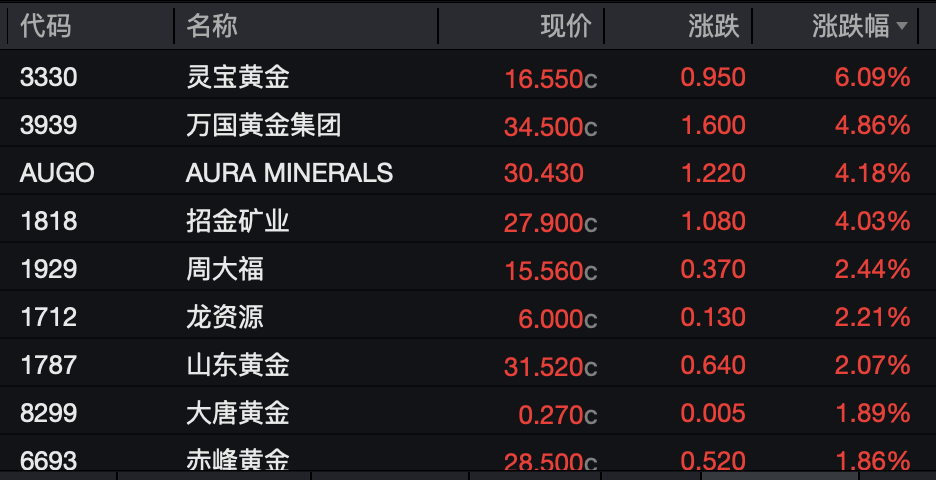Click change value 0.950
Screen dimensions: 936x480
713,77
